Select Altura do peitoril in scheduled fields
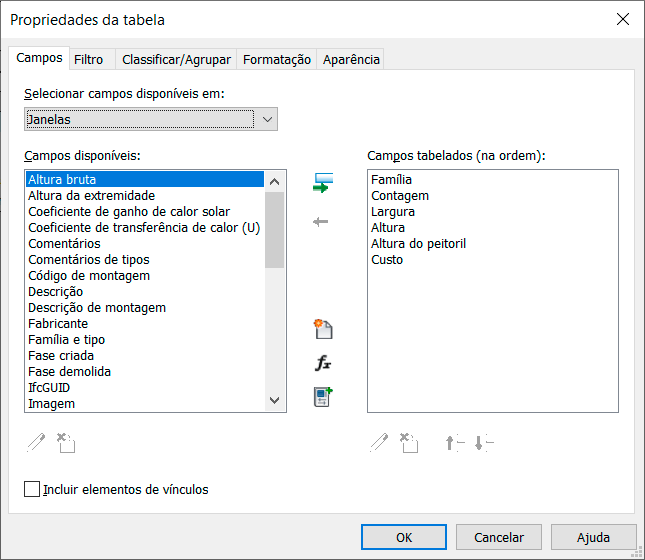Image resolution: width=645 pixels, height=560 pixels. [x=492, y=244]
